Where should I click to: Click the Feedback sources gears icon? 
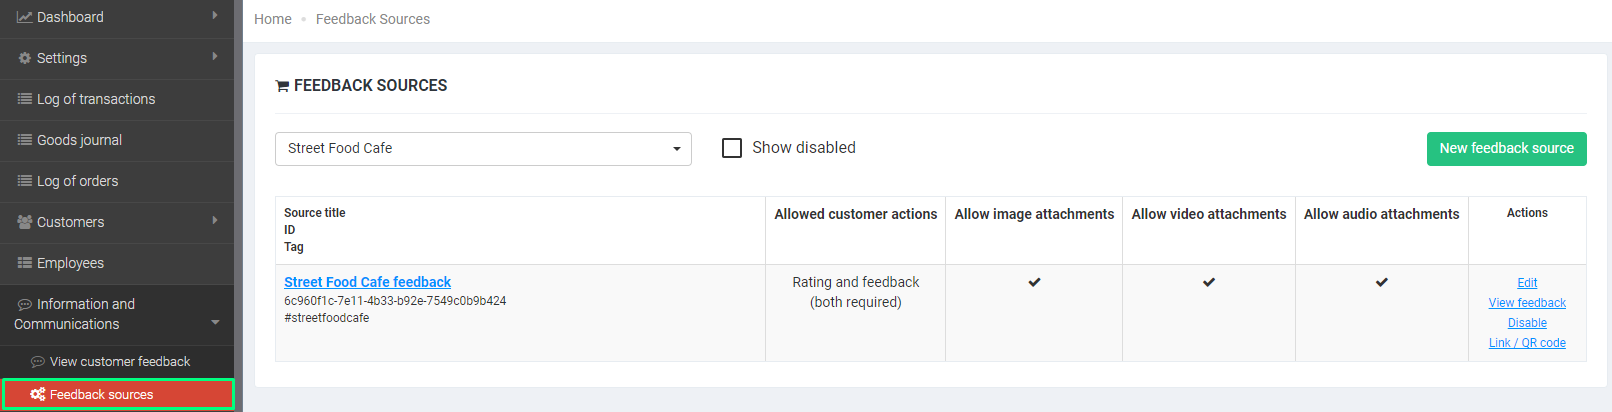pos(38,395)
